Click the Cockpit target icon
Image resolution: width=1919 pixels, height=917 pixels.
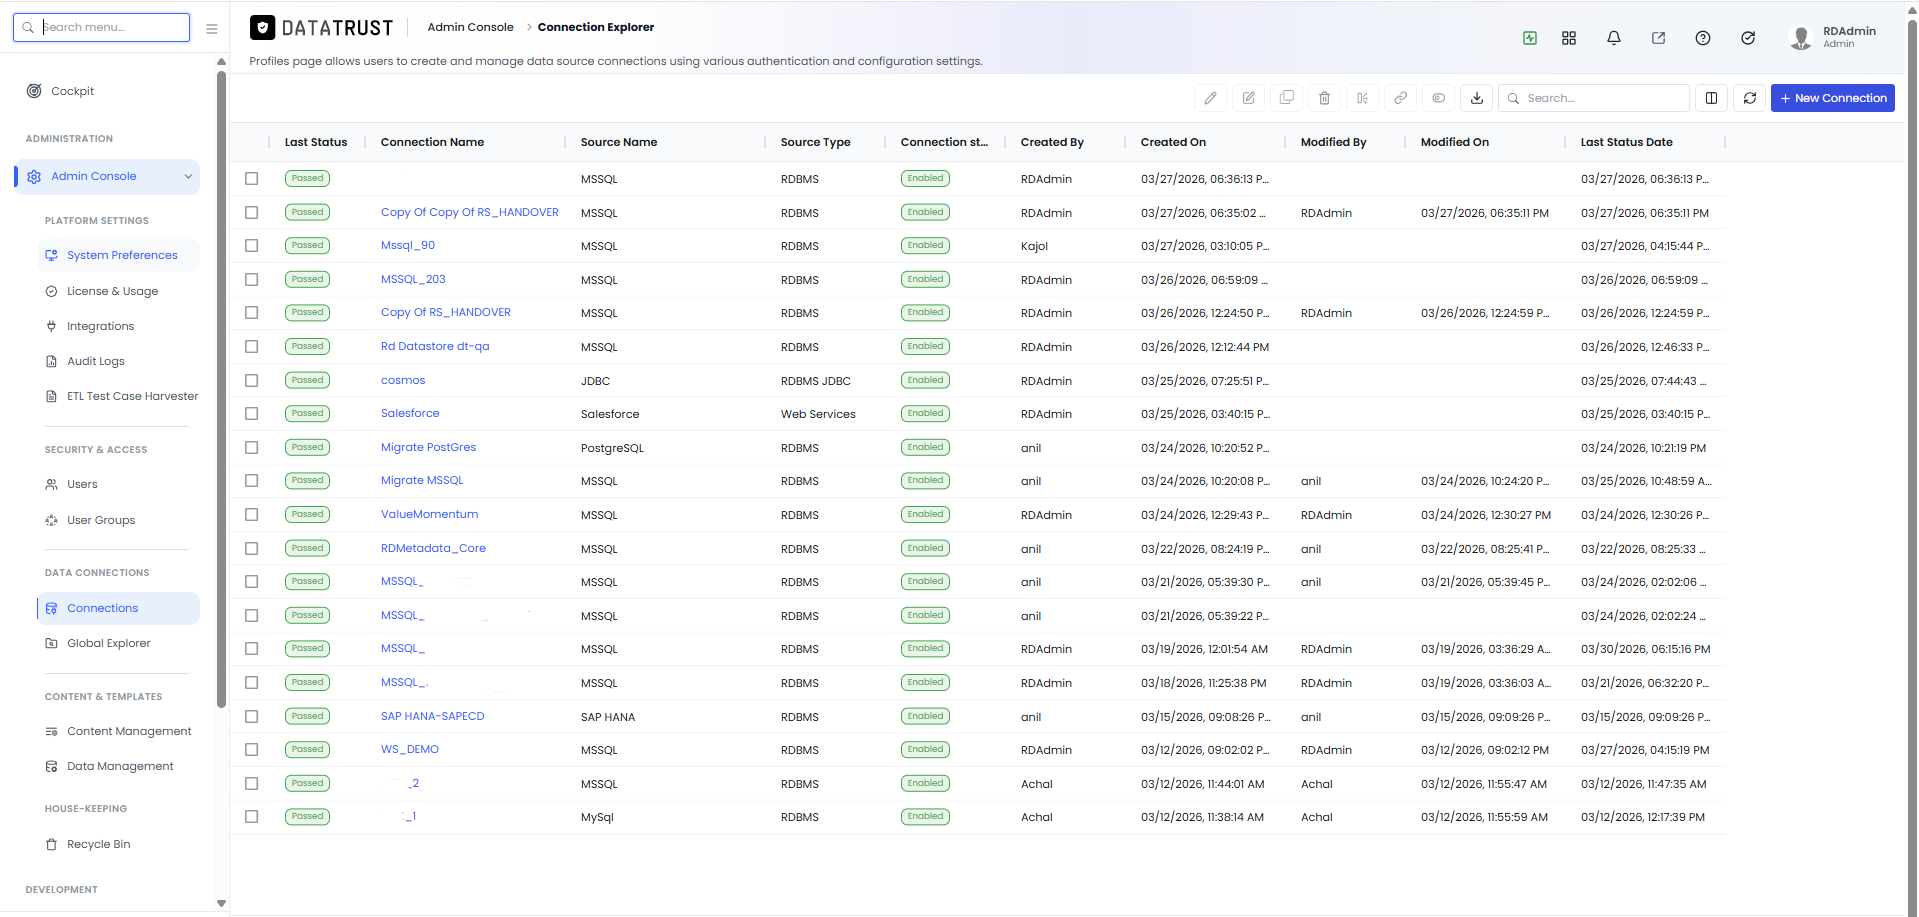[x=34, y=91]
